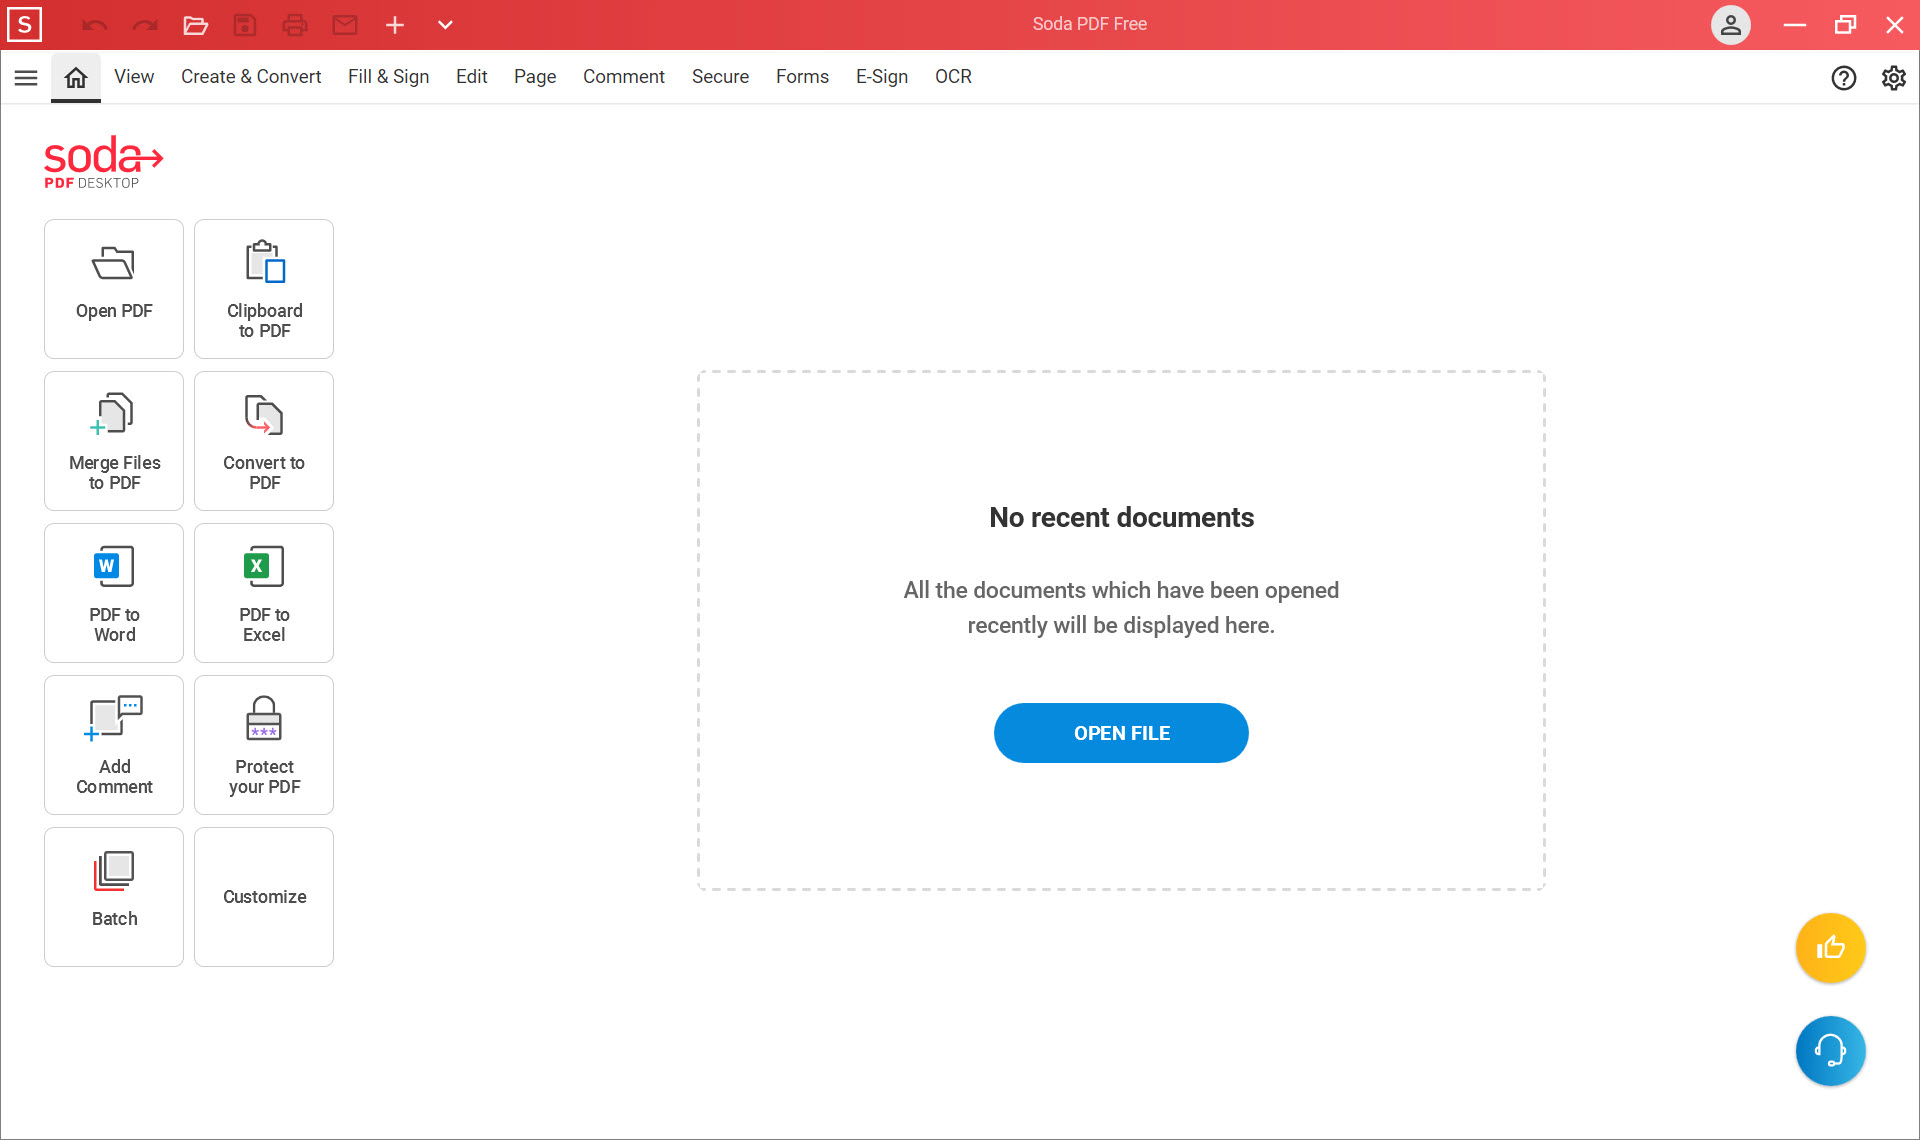This screenshot has width=1920, height=1140.
Task: Click the Clipboard to PDF tile
Action: coord(264,289)
